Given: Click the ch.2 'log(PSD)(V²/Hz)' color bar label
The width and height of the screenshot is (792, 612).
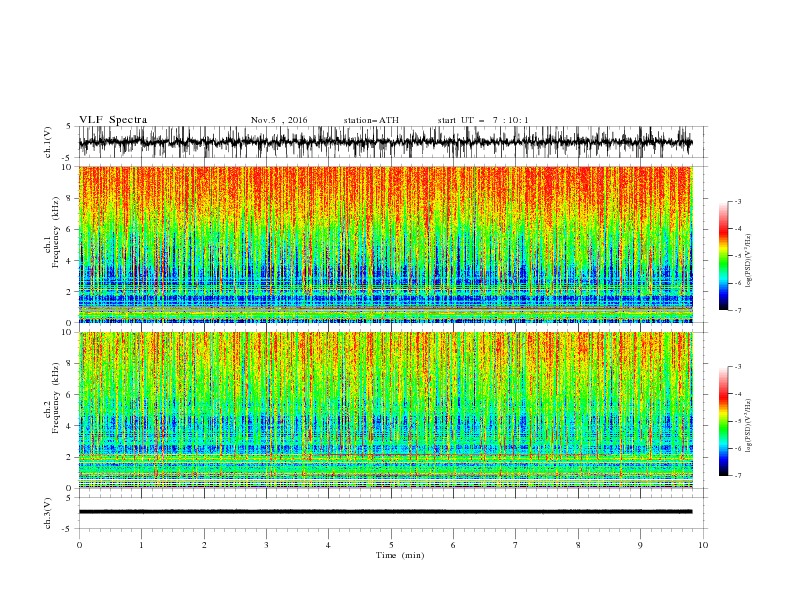Looking at the screenshot, I should coord(749,426).
